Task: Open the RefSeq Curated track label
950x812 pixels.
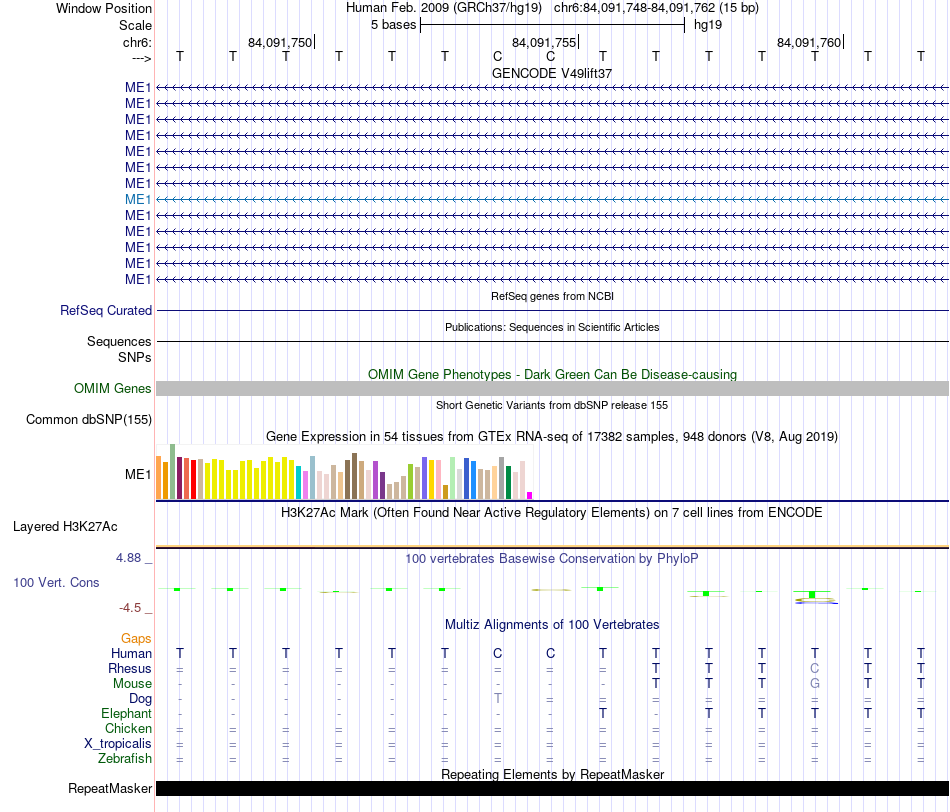Action: [105, 310]
